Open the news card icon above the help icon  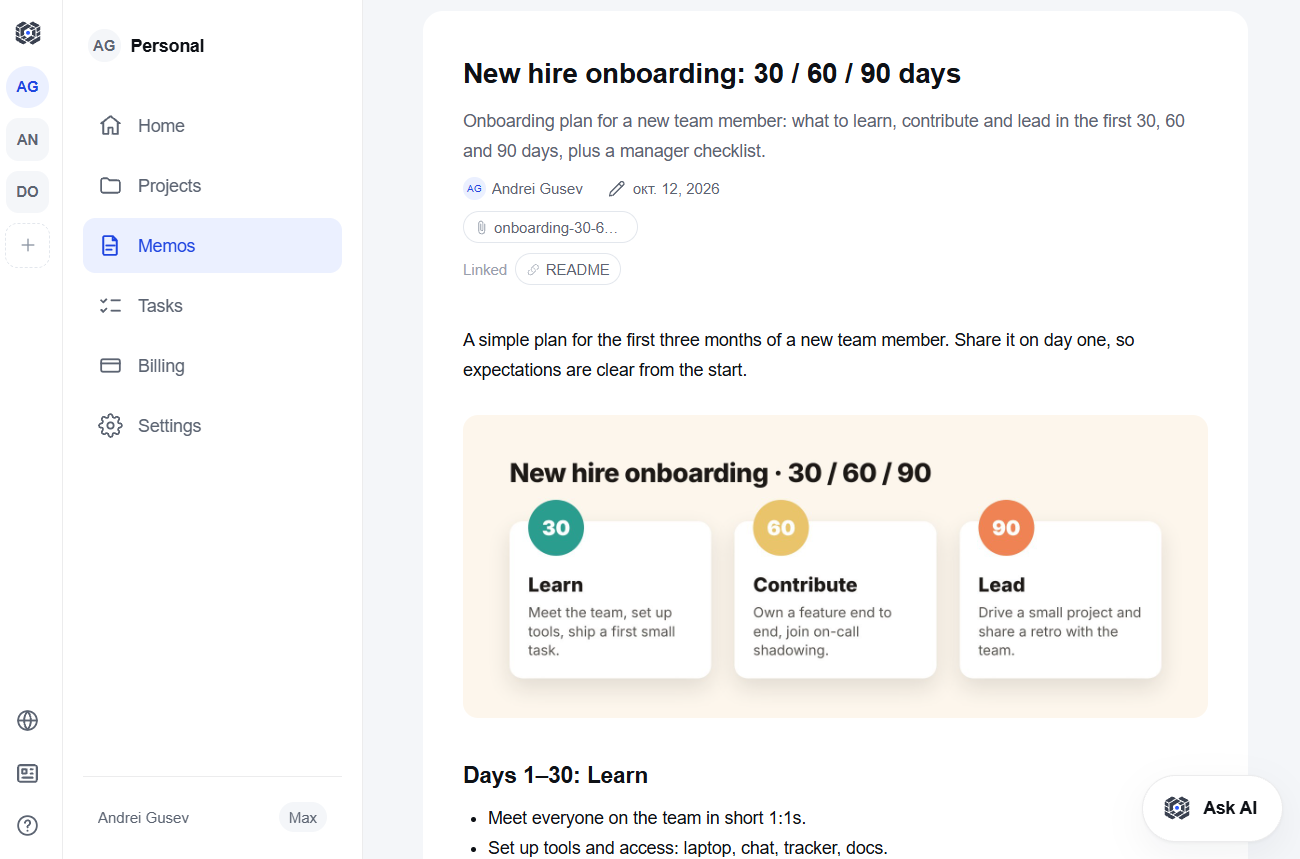[x=28, y=773]
